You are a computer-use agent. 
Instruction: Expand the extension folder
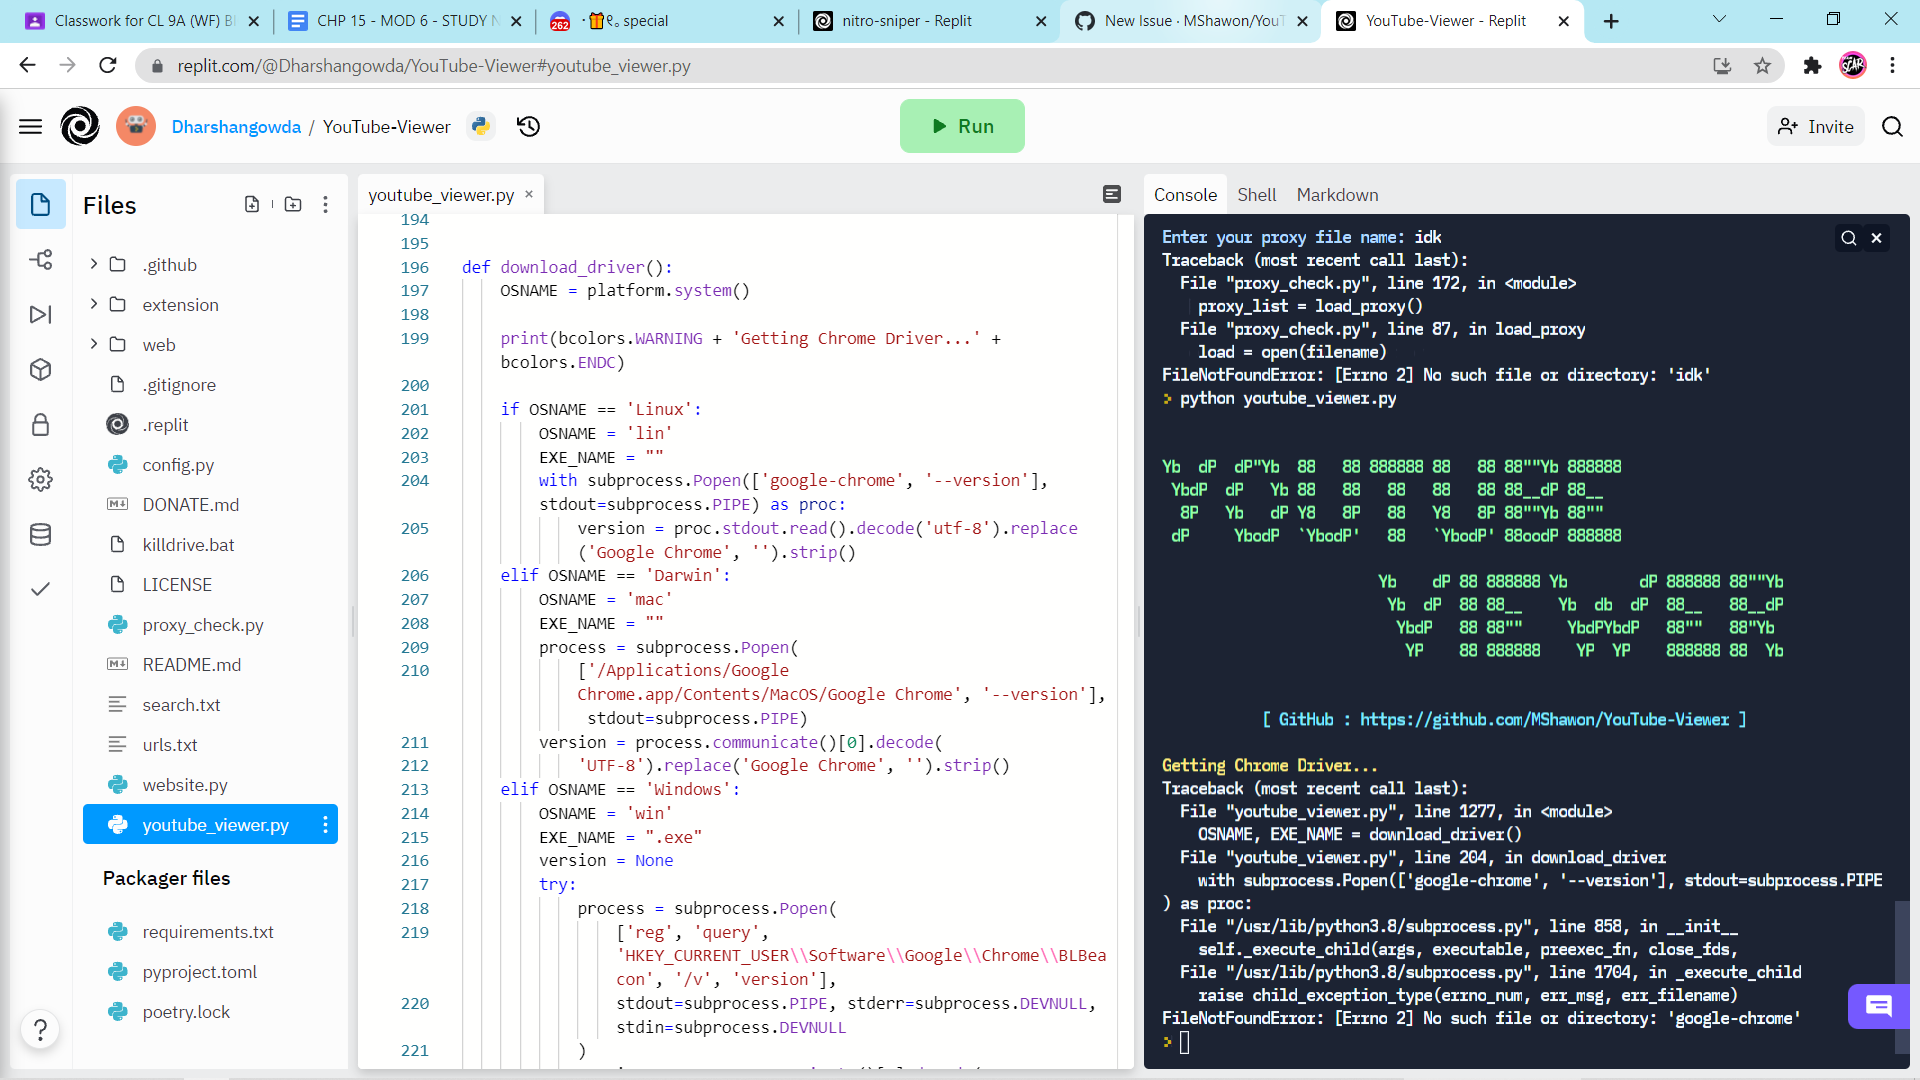(94, 304)
